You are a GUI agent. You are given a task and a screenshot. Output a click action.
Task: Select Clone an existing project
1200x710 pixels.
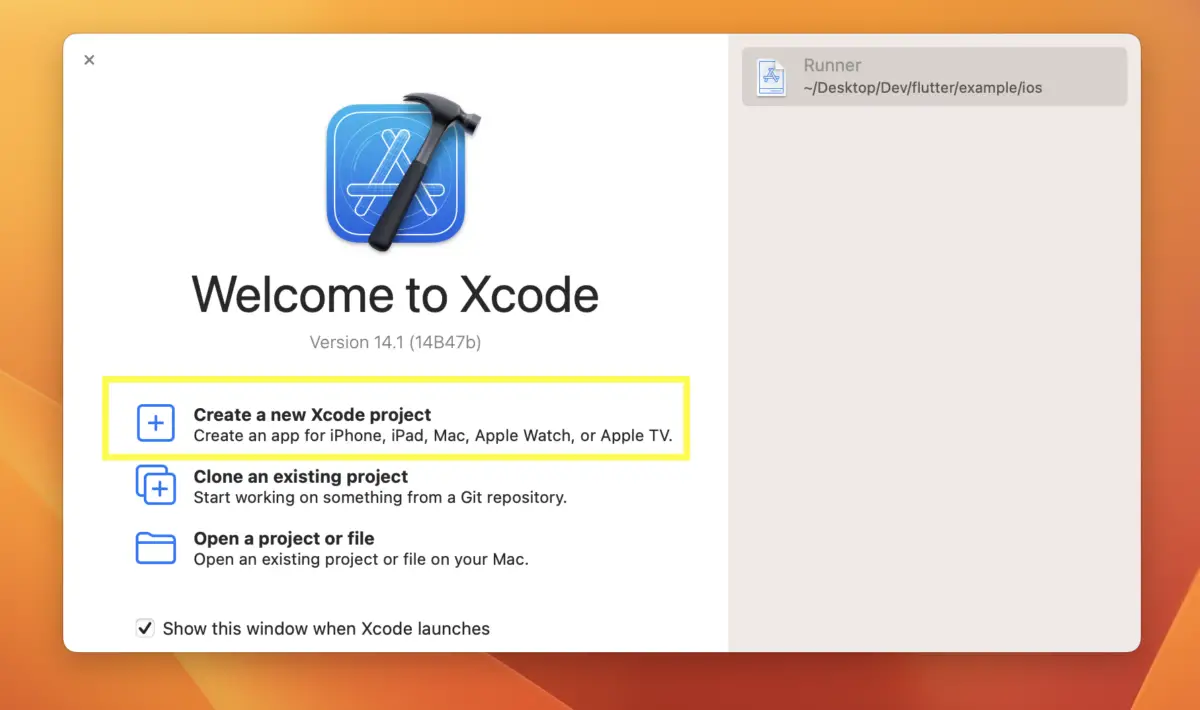click(351, 486)
